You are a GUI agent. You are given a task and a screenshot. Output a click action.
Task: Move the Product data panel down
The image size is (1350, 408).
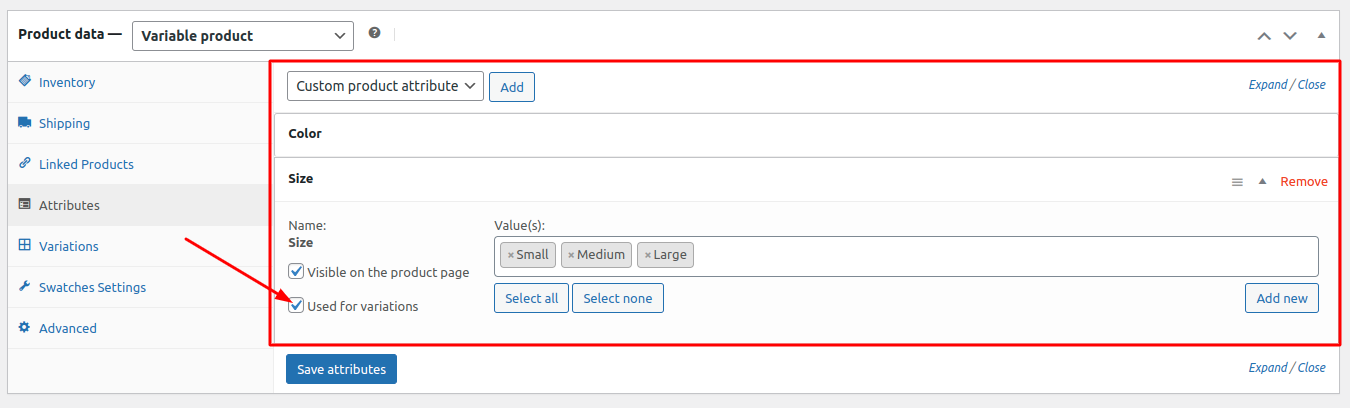(x=1290, y=35)
